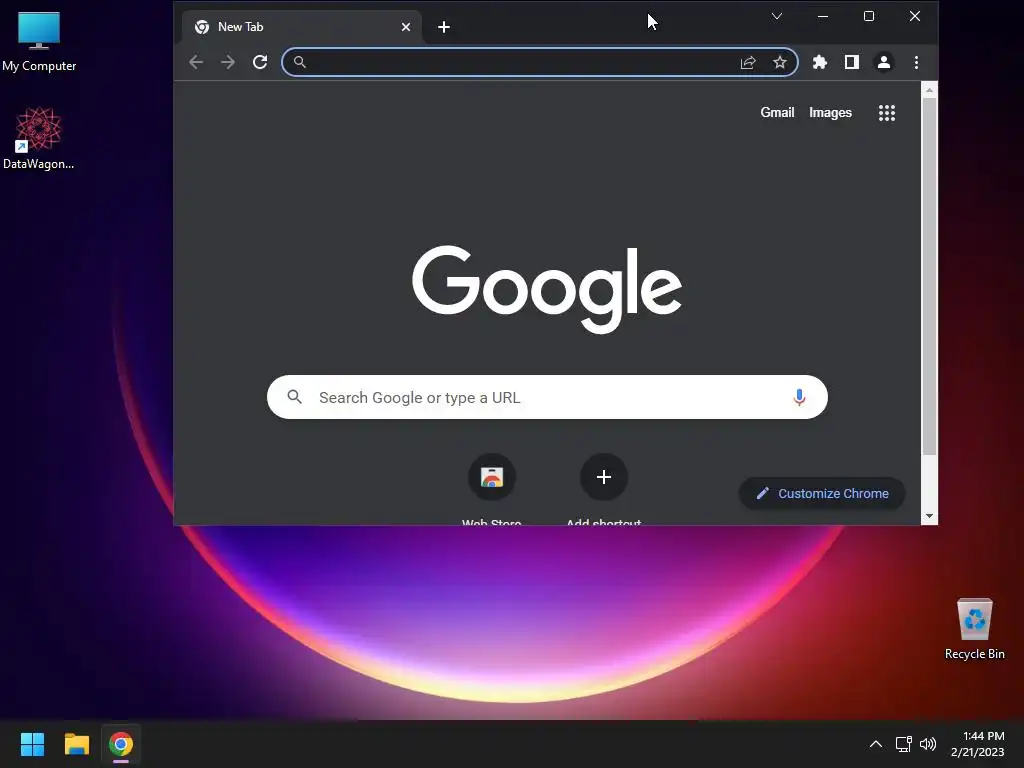Click the Search Google or type a URL box
The width and height of the screenshot is (1024, 768).
click(547, 397)
